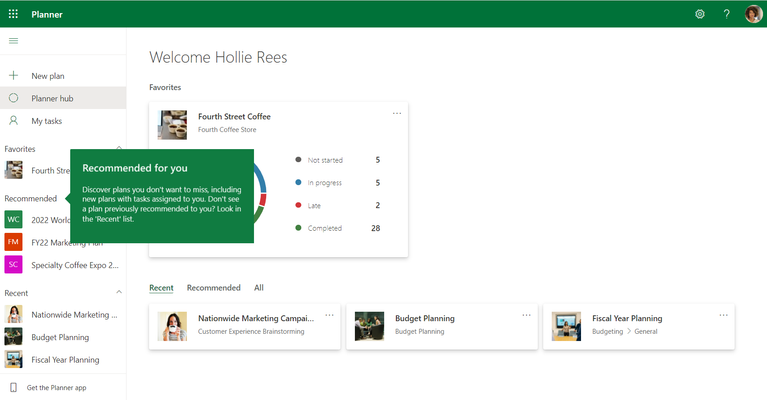Open Nationwide Marketing Campaign plan card
Screen dimensions: 767x400
pyautogui.click(x=245, y=326)
